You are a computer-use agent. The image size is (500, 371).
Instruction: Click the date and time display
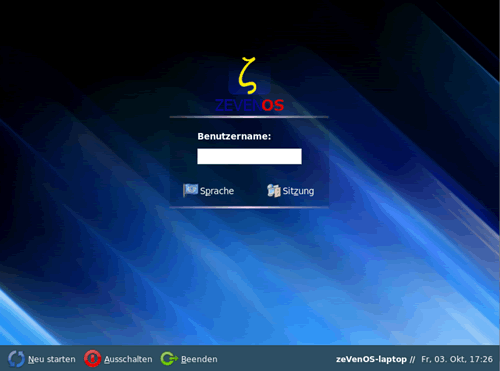[x=457, y=359]
